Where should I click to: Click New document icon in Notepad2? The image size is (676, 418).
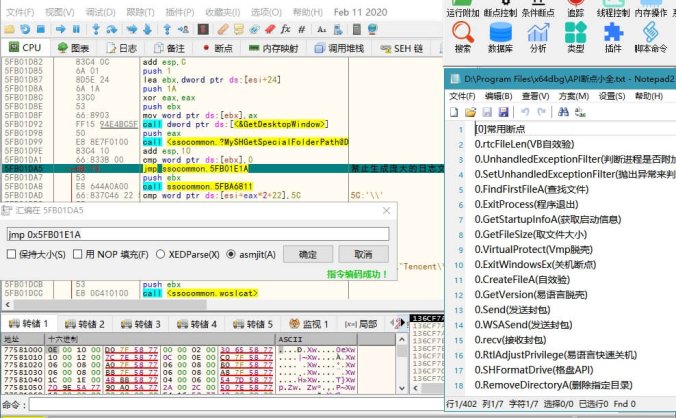454,112
